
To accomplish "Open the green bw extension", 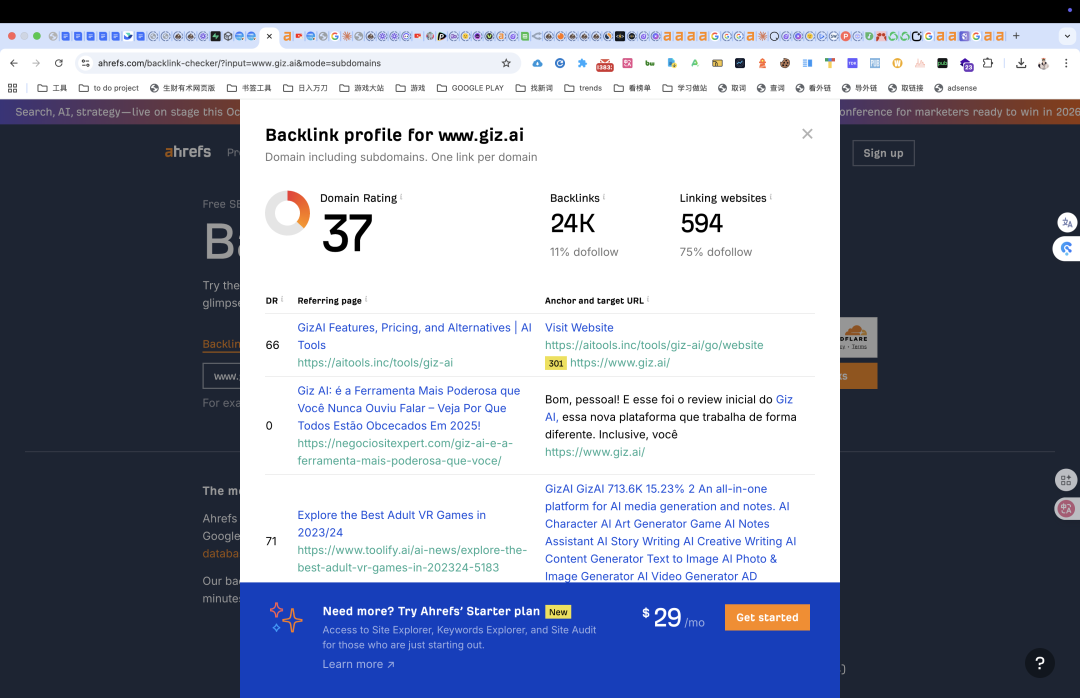I will point(650,63).
